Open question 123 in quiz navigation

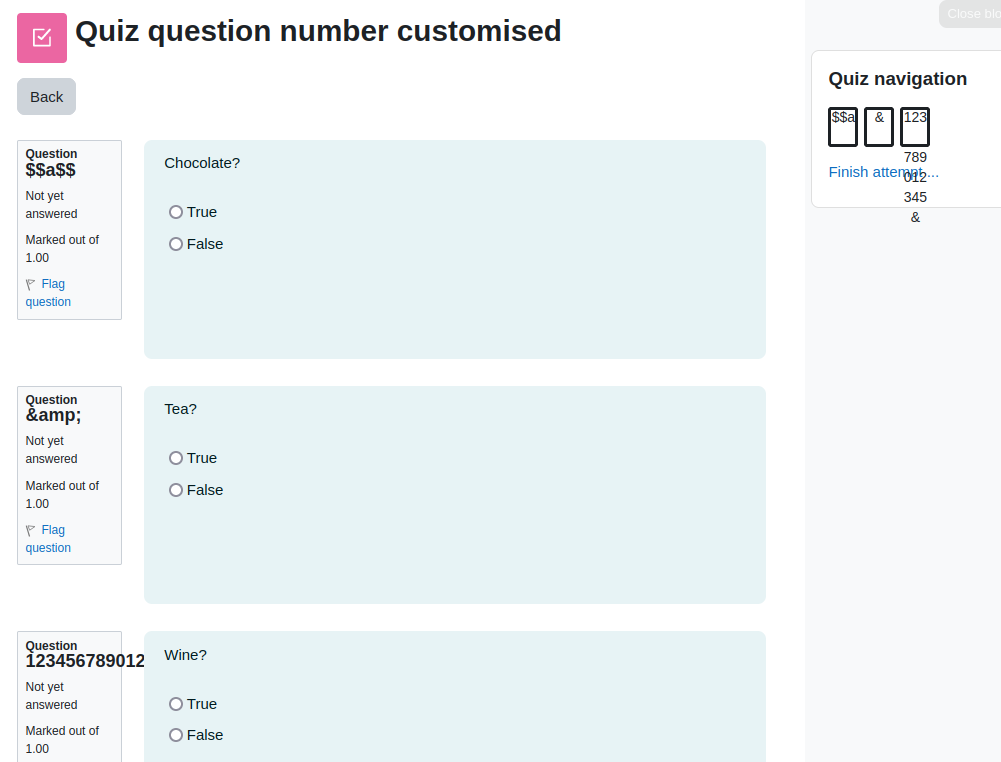pos(915,127)
